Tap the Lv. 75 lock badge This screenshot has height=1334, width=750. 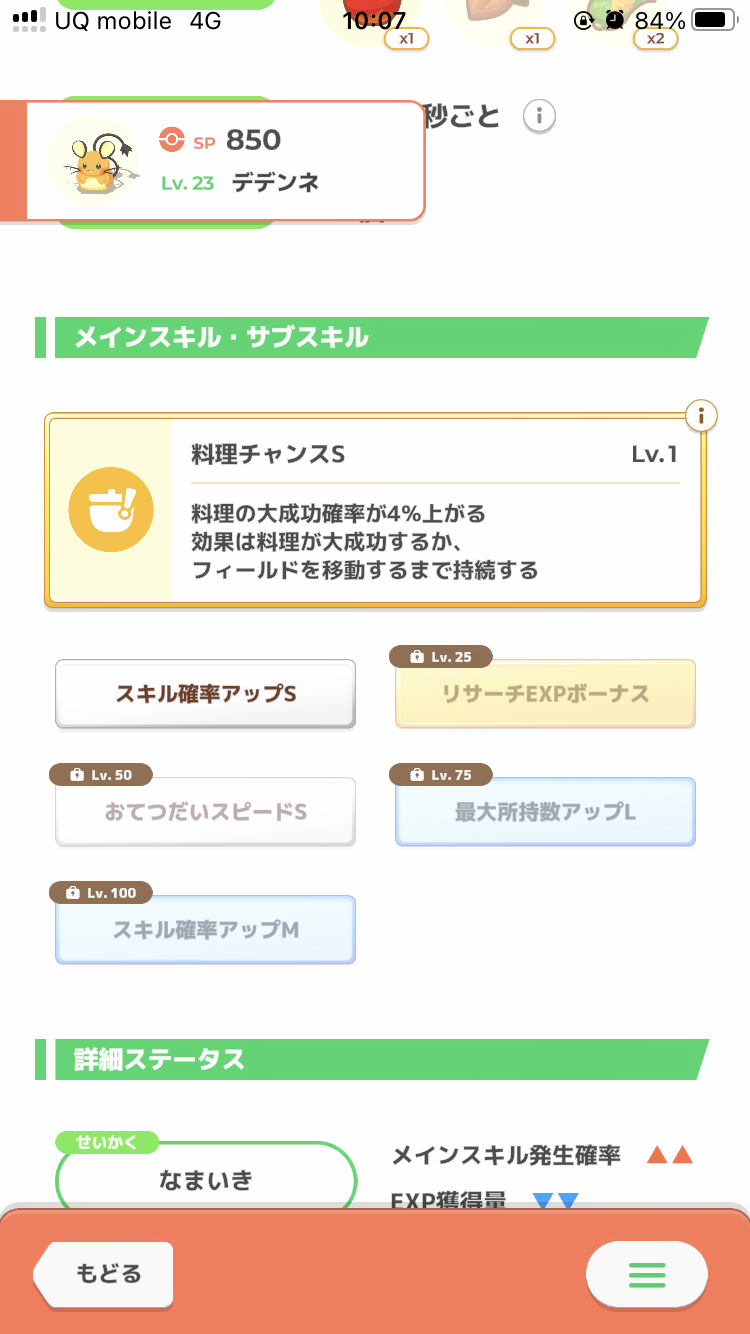(444, 774)
